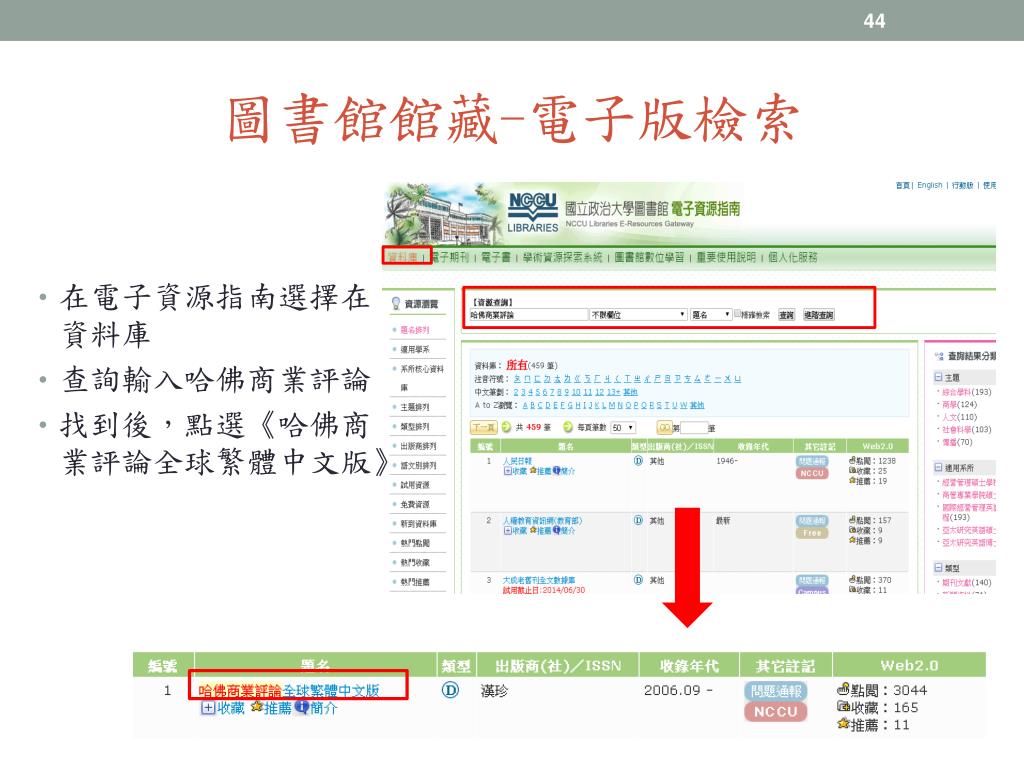Toggle the 精確檢索 checkbox
Image resolution: width=1024 pixels, height=768 pixels.
tap(737, 313)
